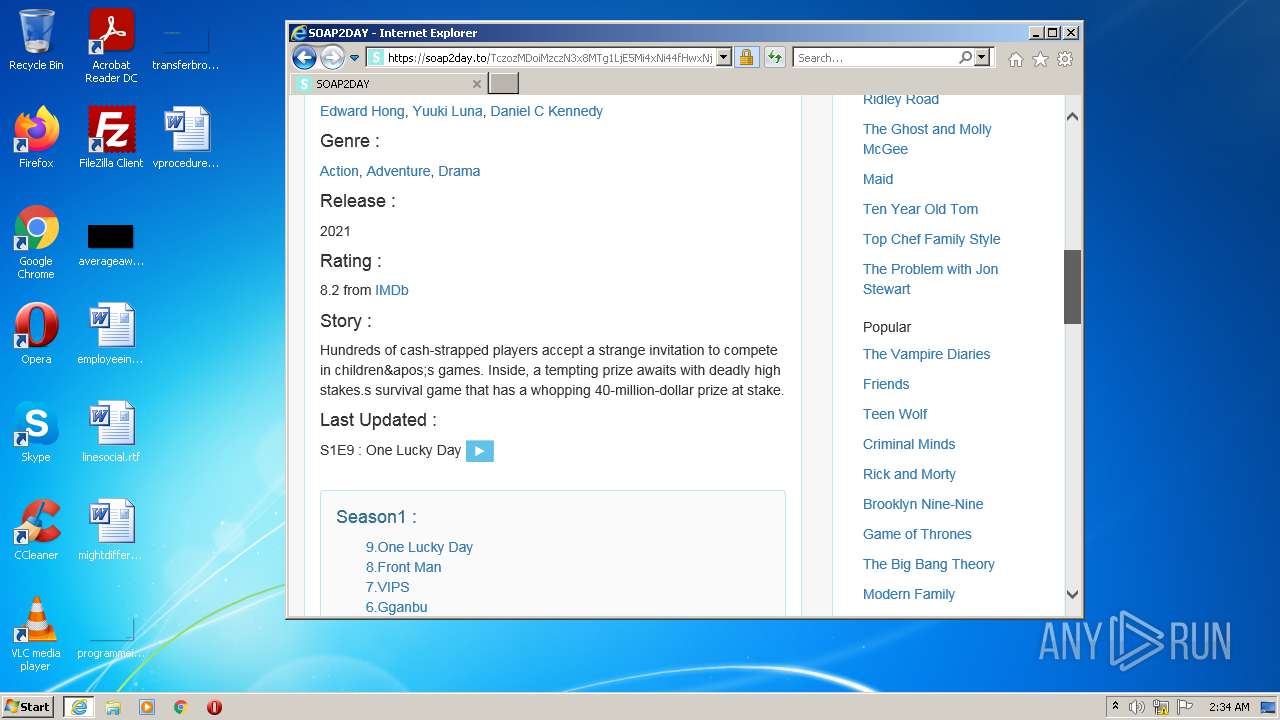Click the security lock icon
1280x720 pixels.
[x=746, y=58]
